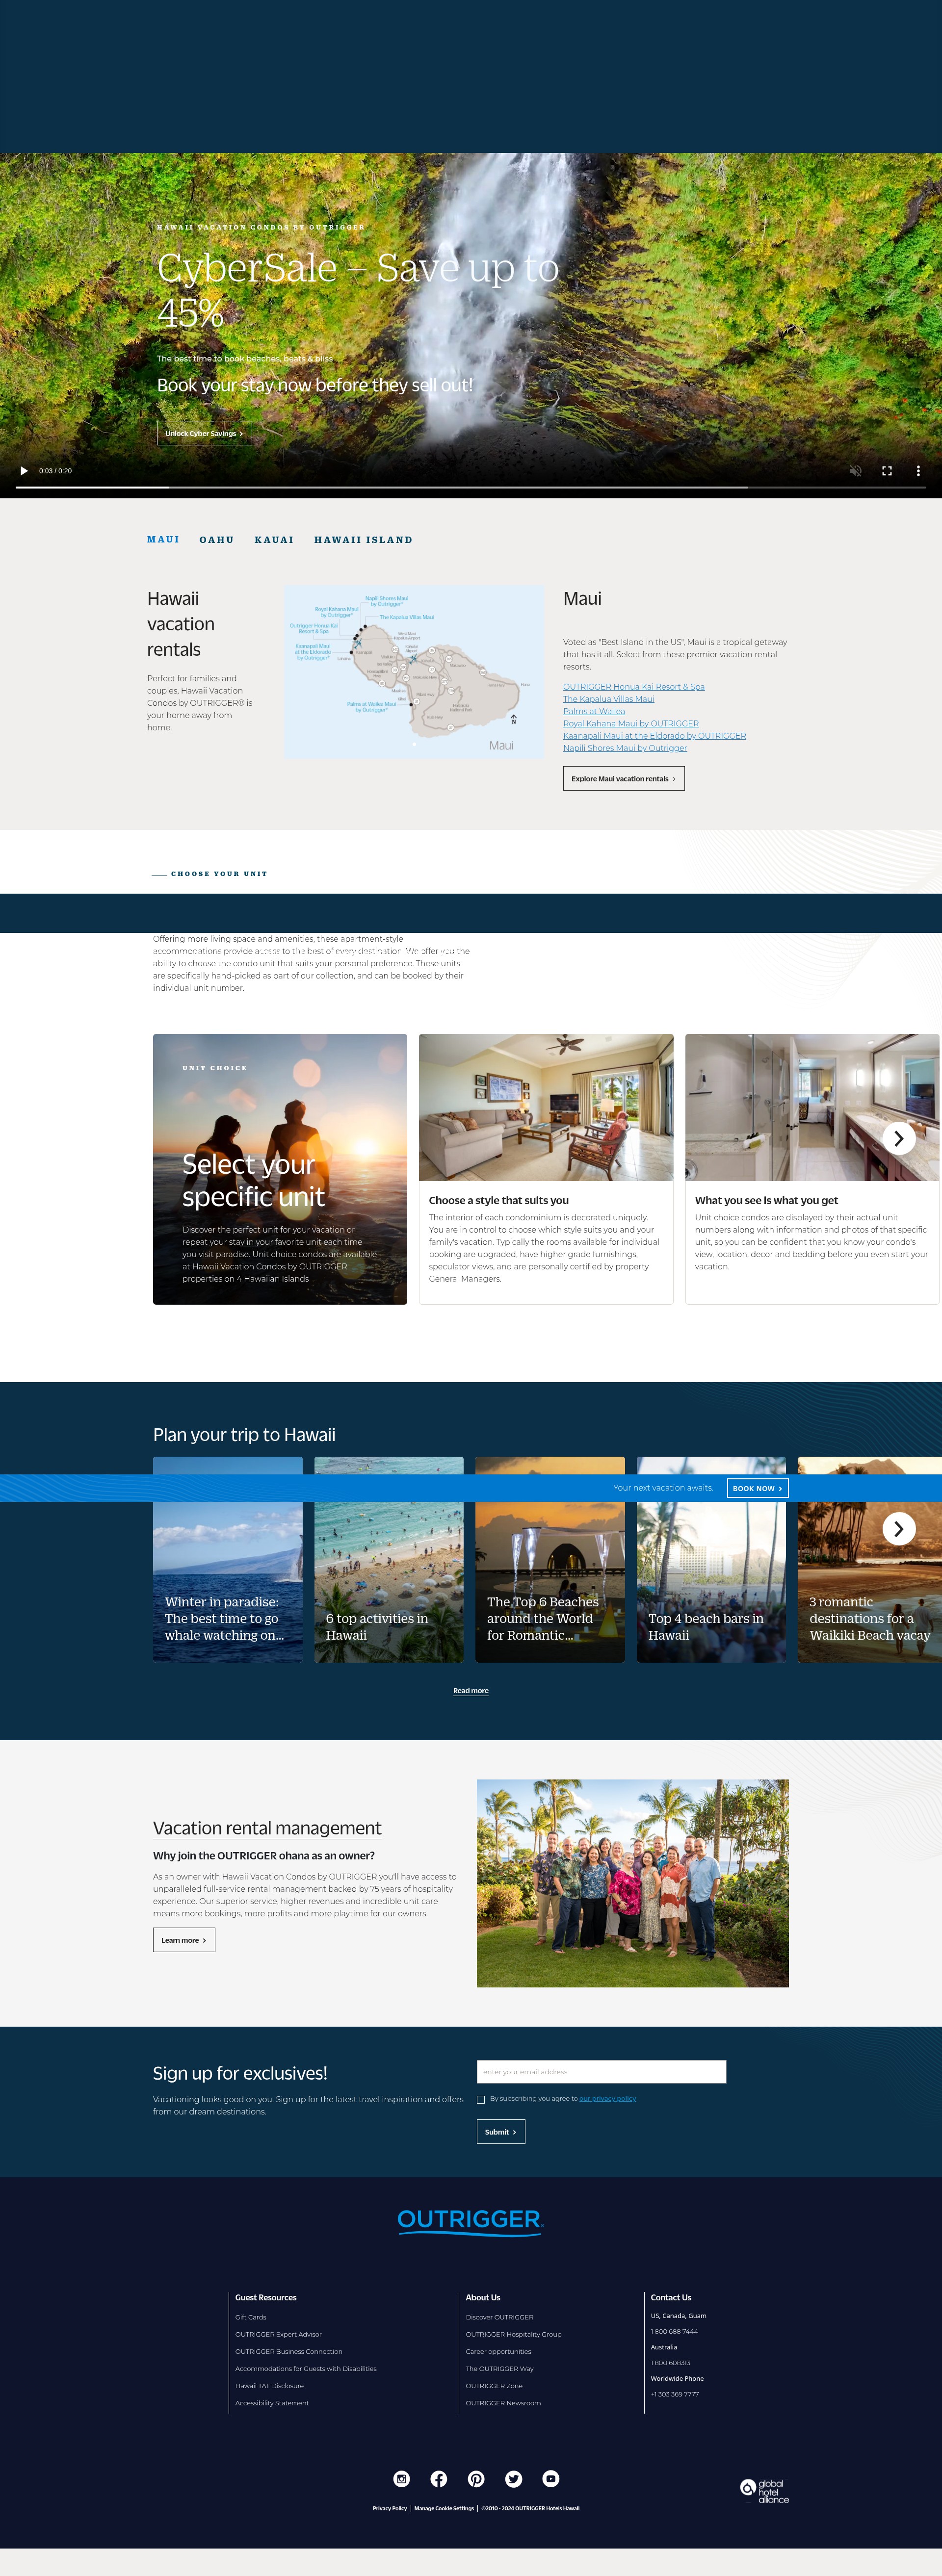
Task: Click Unlock Cyber Savings button
Action: point(204,433)
